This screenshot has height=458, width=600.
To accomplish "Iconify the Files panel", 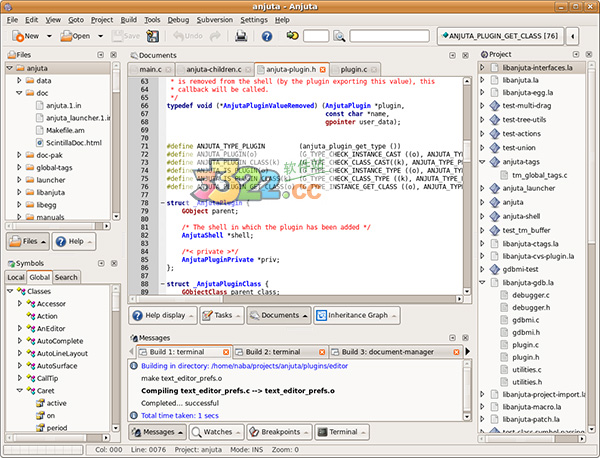I will click(x=101, y=55).
